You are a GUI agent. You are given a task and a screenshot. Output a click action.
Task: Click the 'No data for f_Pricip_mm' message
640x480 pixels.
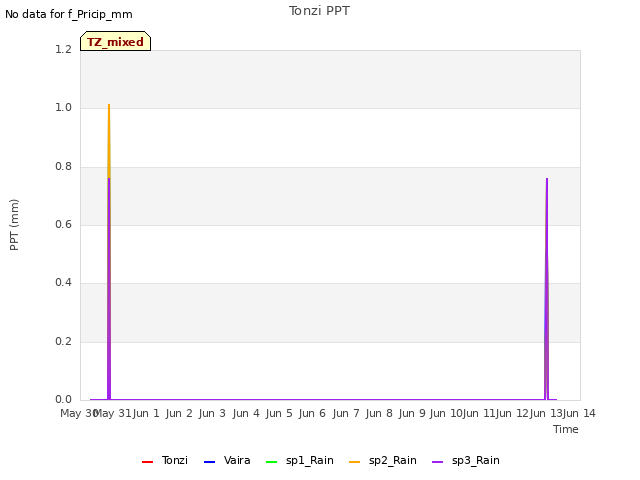tap(69, 14)
